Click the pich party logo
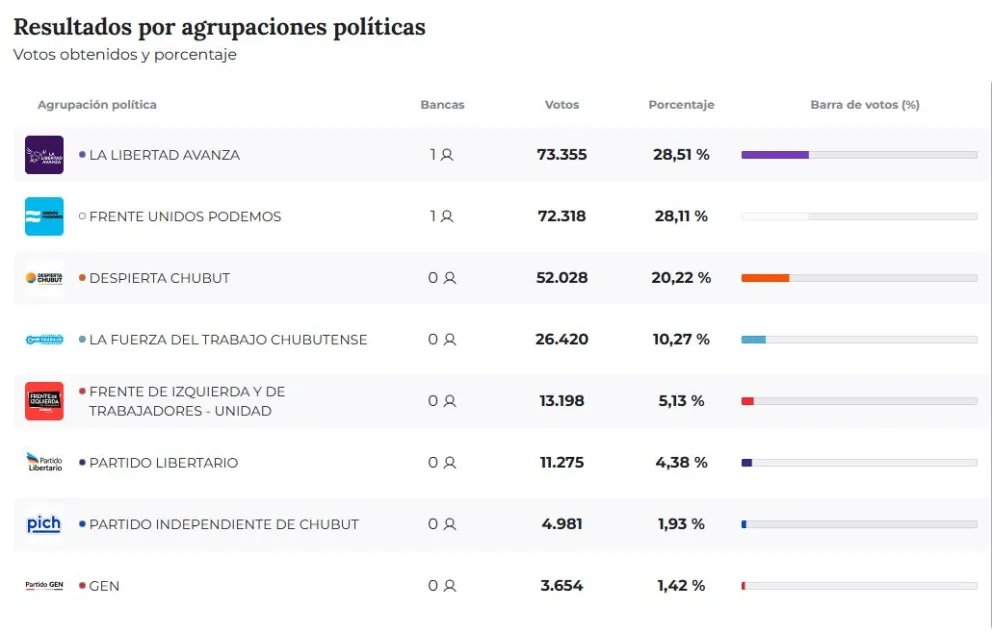The image size is (992, 634). click(x=44, y=524)
